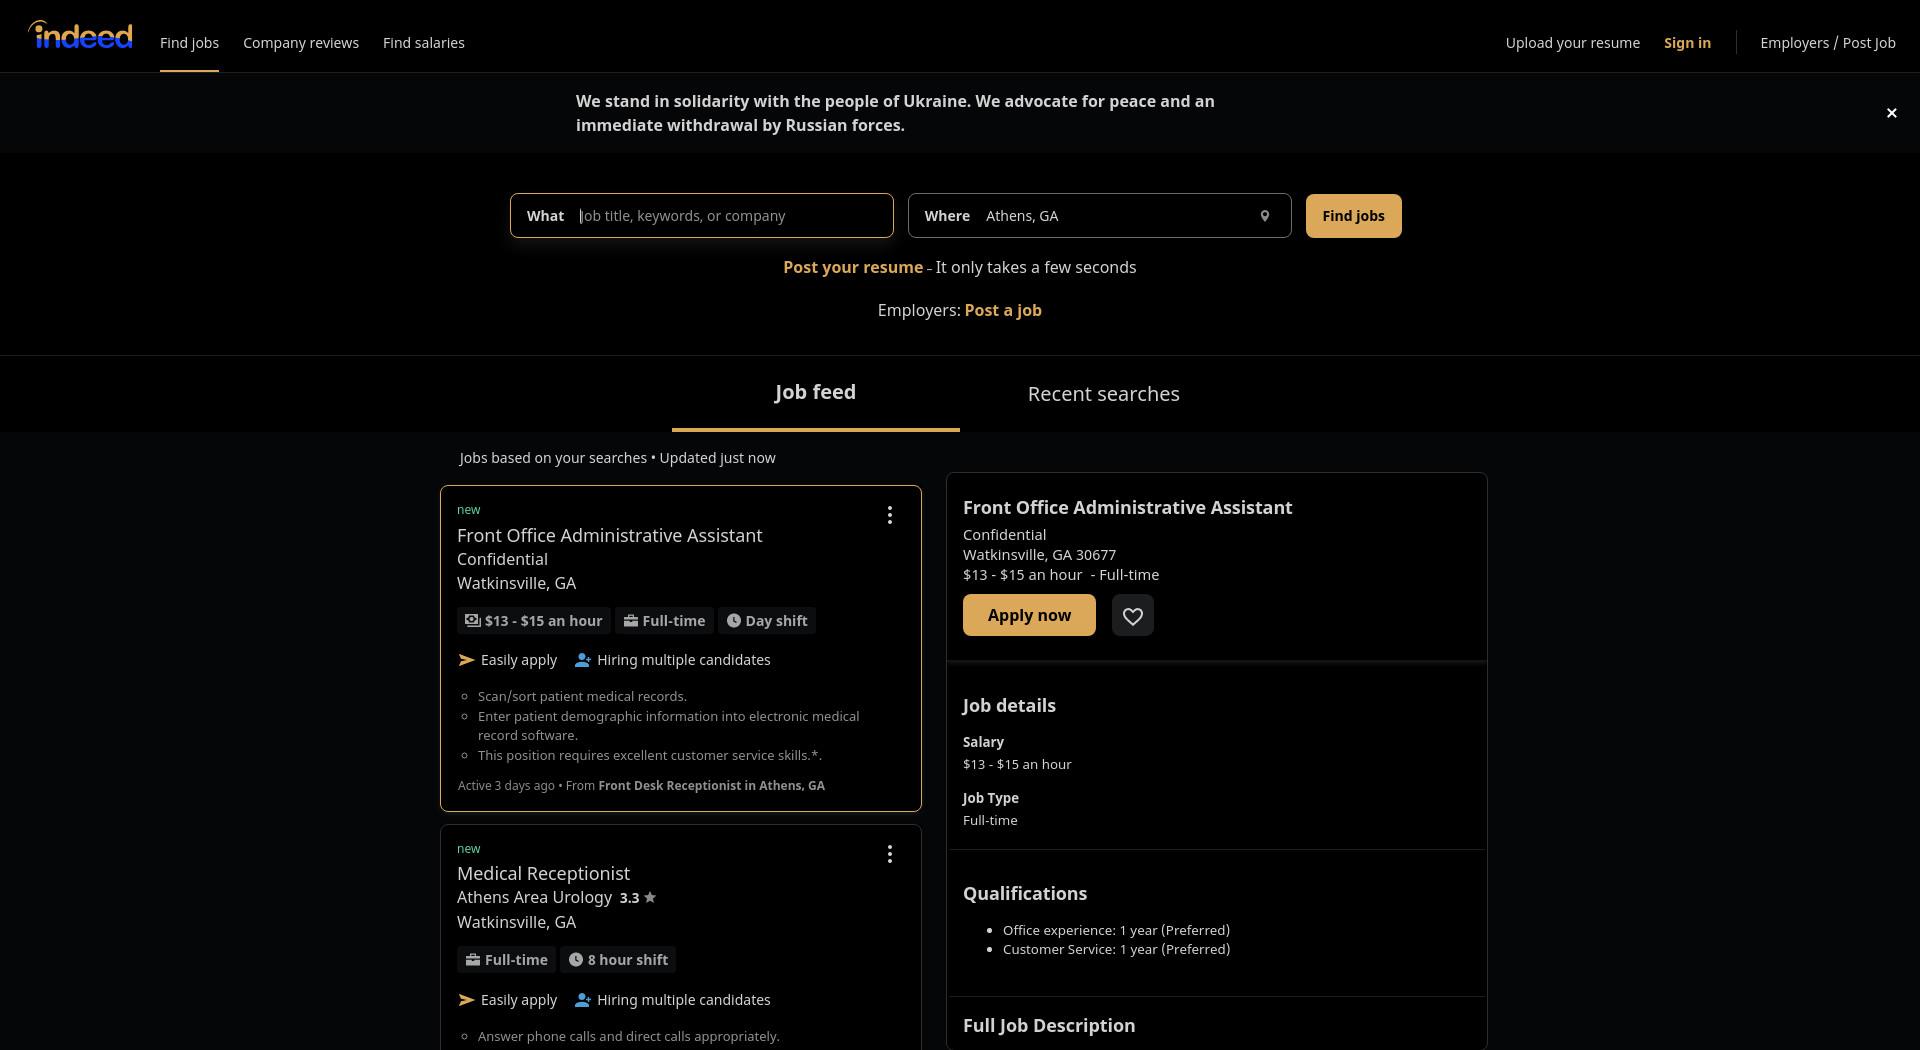Open the Post your resume link
Image resolution: width=1920 pixels, height=1050 pixels.
pyautogui.click(x=852, y=268)
